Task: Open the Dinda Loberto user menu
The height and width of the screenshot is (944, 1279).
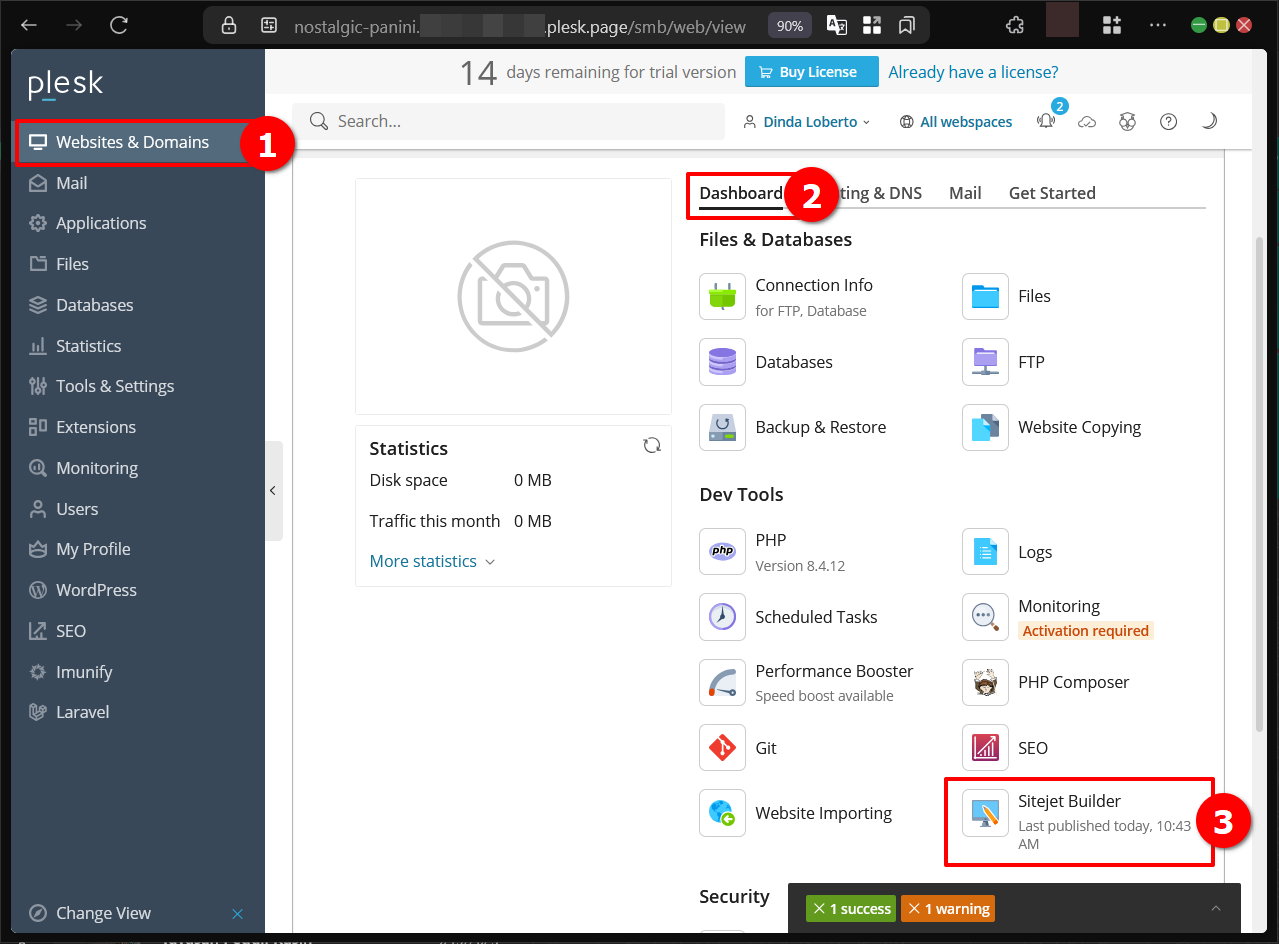Action: click(807, 122)
